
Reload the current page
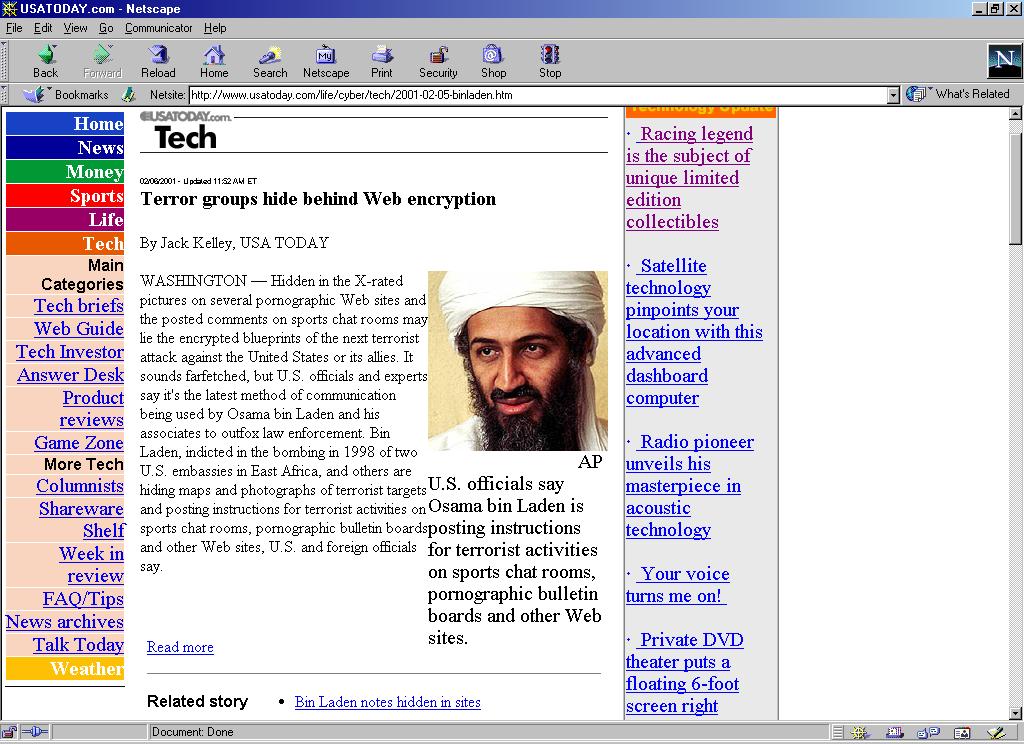158,62
